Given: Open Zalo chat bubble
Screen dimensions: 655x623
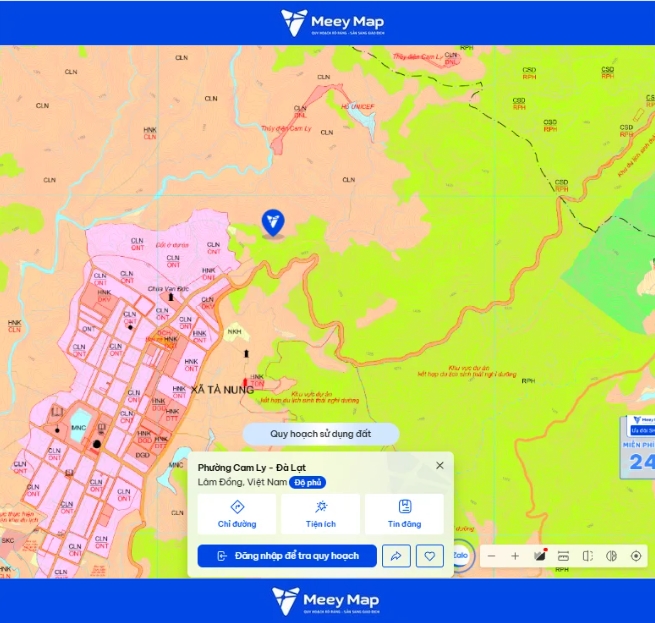Looking at the screenshot, I should (x=461, y=555).
